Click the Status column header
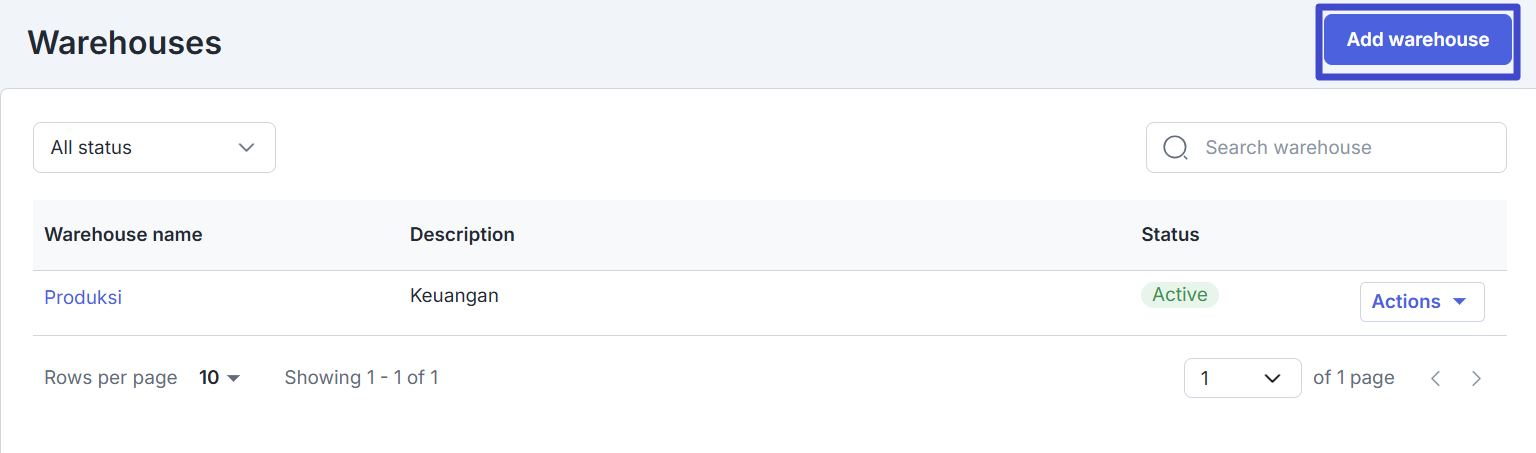Image resolution: width=1536 pixels, height=453 pixels. (x=1170, y=235)
